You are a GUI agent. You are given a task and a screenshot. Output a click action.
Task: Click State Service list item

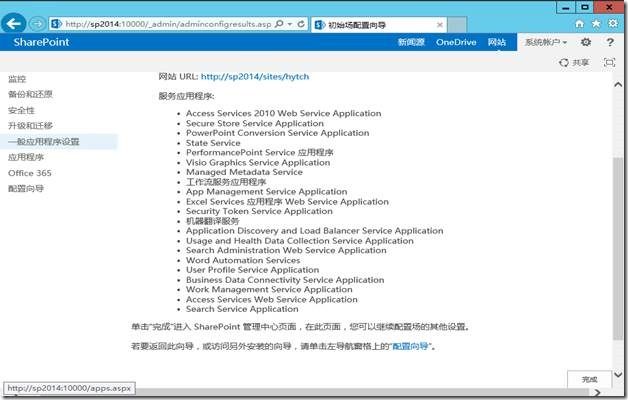pos(213,143)
